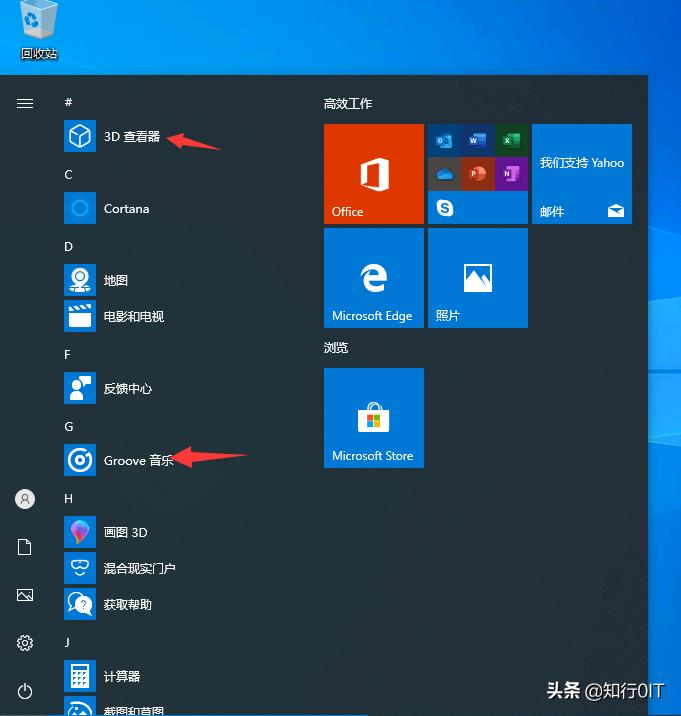This screenshot has width=681, height=716.
Task: Open the Mail (邮件) tile
Action: tap(582, 174)
